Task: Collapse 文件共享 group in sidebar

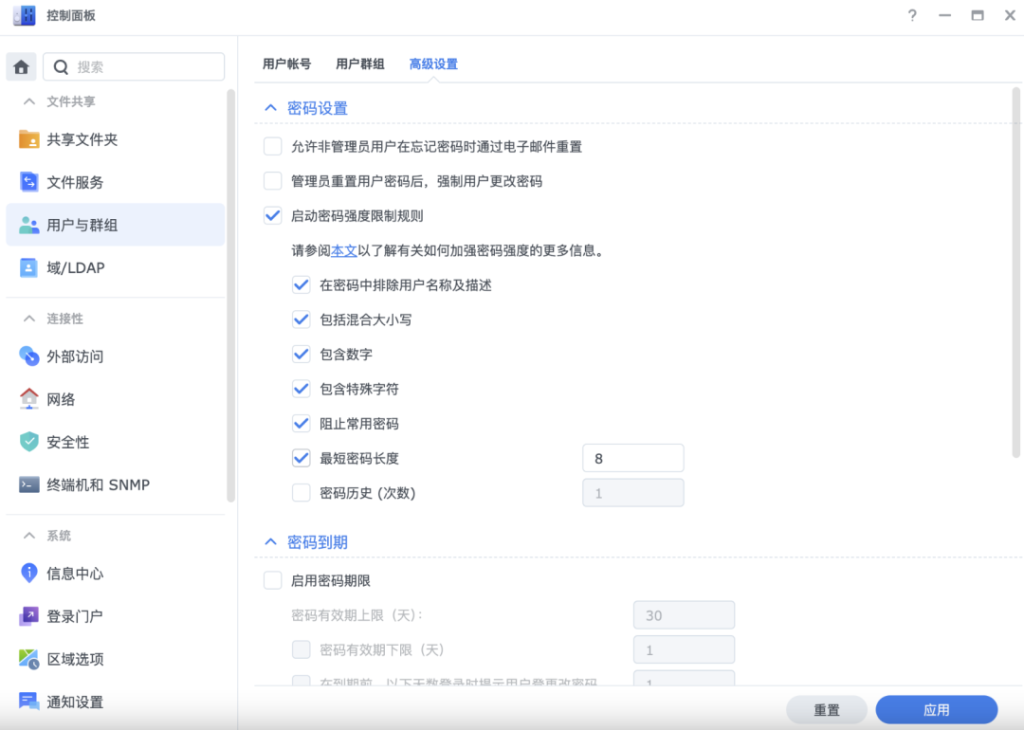Action: 29,102
